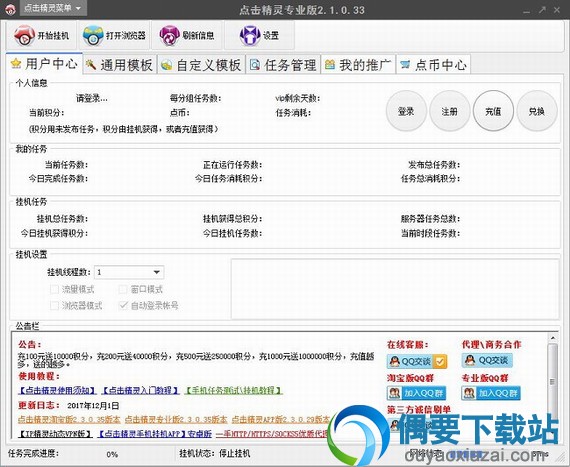
Task: Open the 自定义模板 tab
Action: click(201, 65)
